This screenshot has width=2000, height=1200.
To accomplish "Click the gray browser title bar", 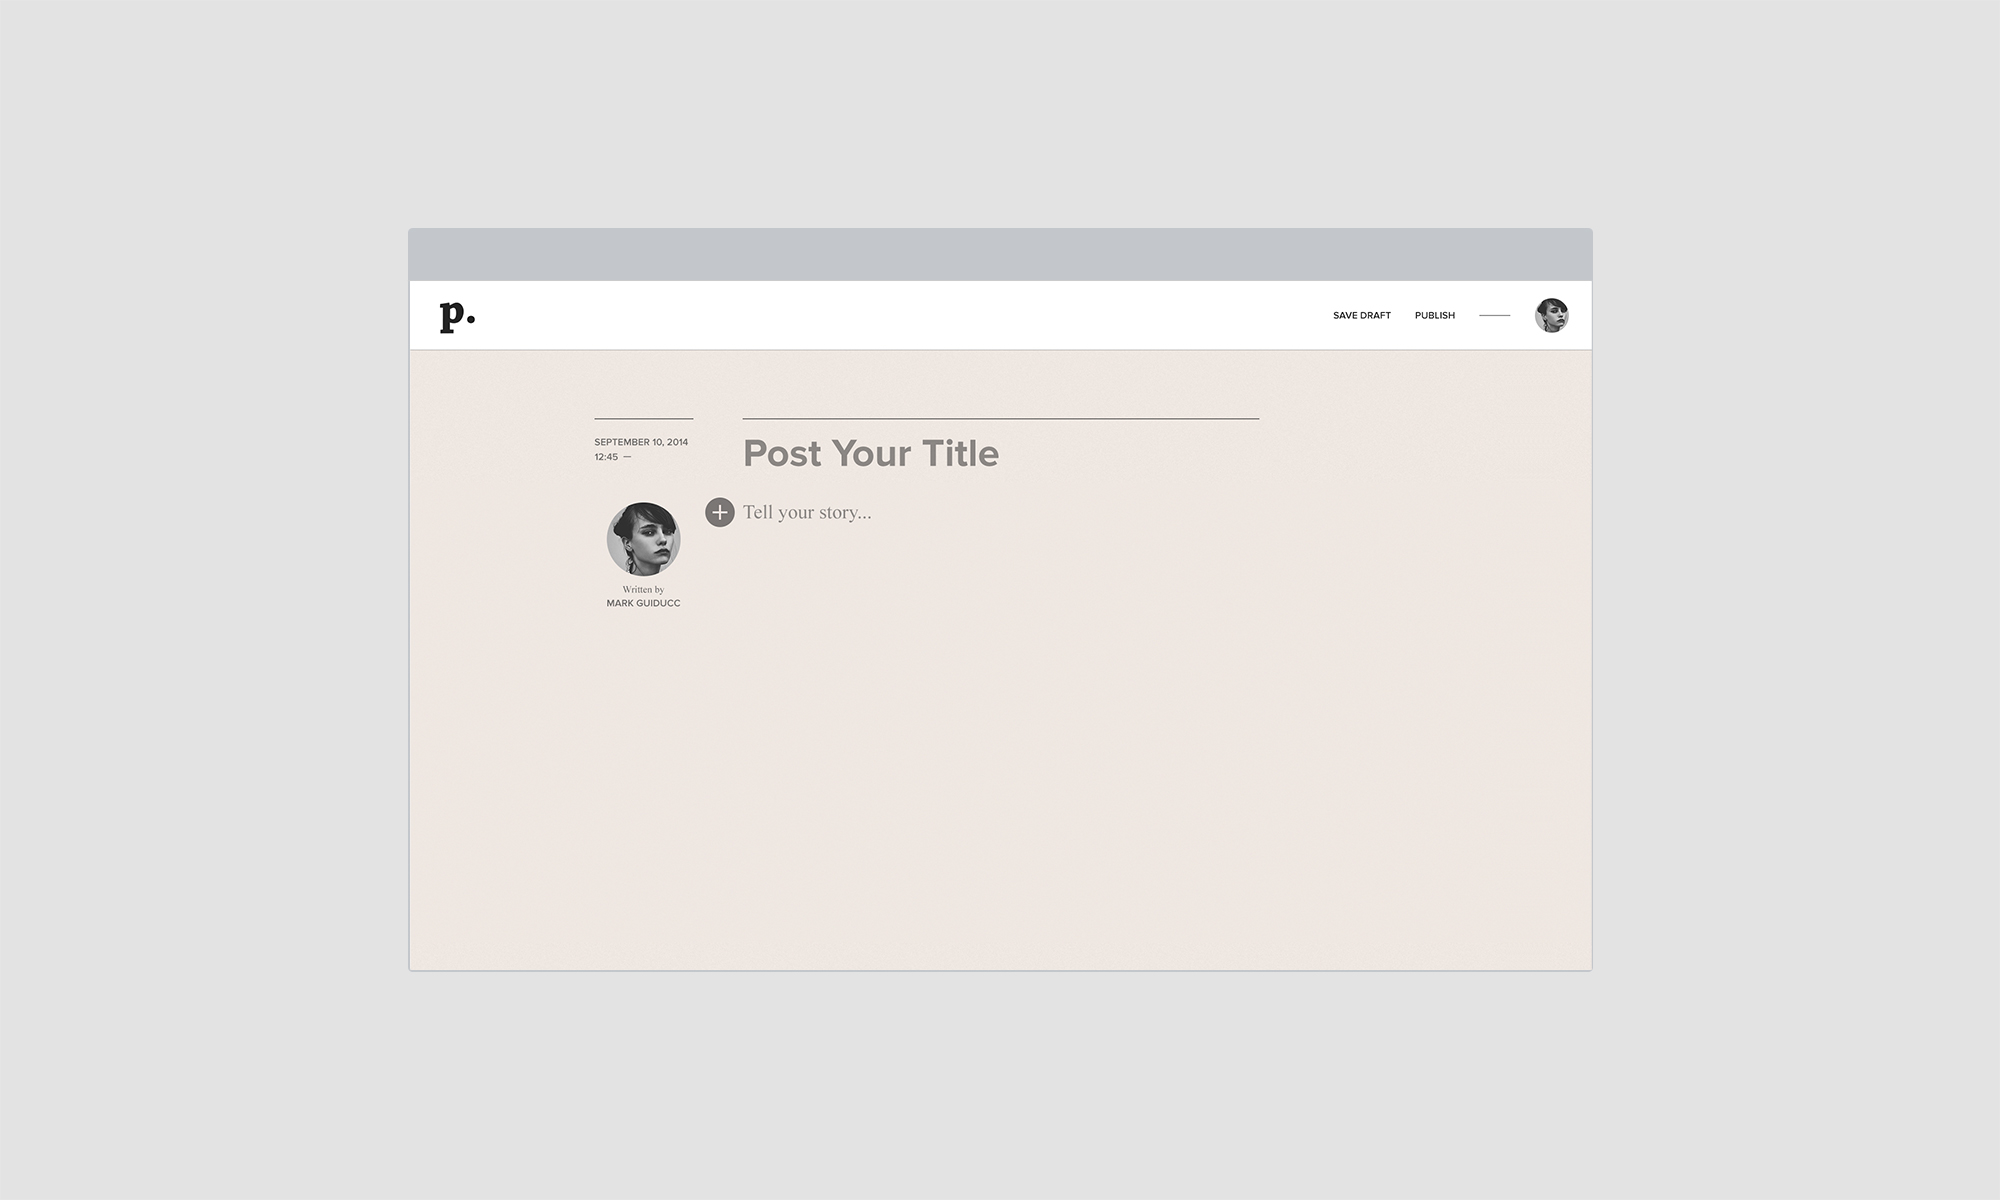I will 1000,254.
